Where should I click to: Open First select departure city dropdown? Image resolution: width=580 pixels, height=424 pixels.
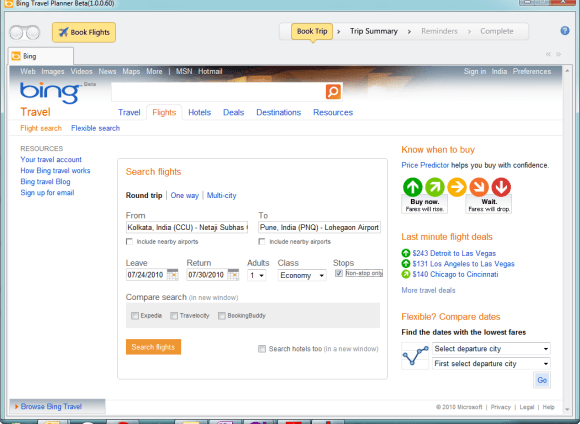point(491,364)
